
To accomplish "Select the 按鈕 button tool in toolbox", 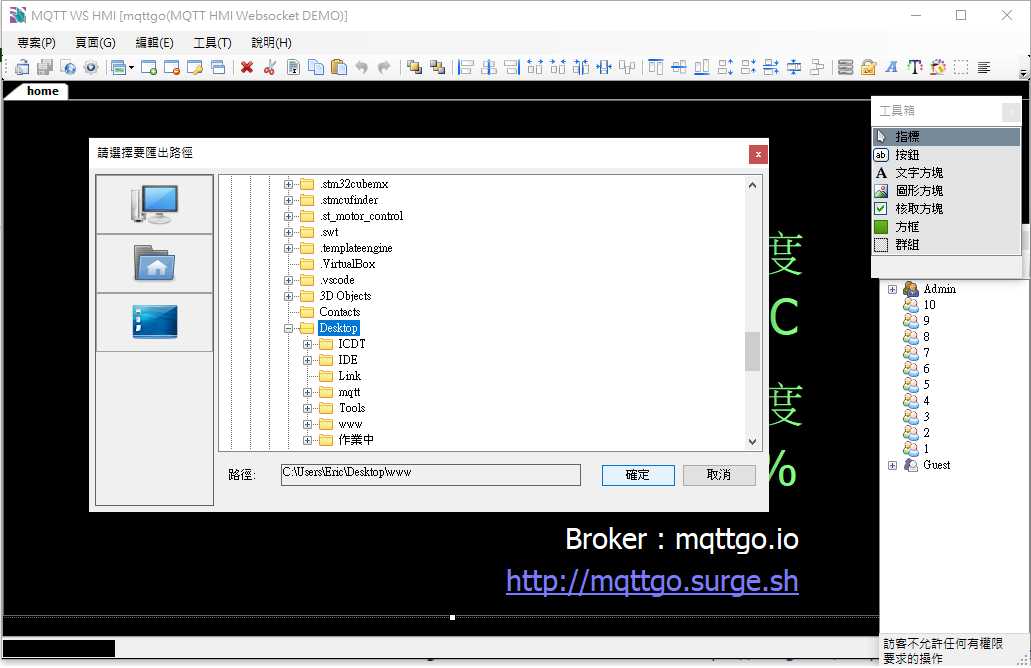I will pos(946,155).
